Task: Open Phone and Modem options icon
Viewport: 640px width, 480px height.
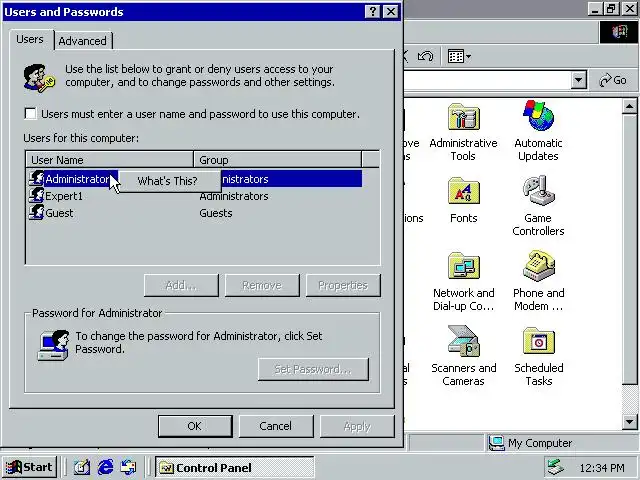Action: coord(538,266)
